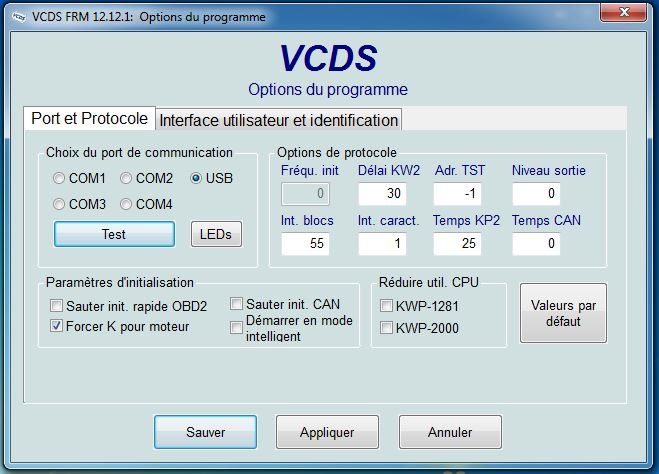
Task: Click the LEDs button
Action: click(216, 234)
